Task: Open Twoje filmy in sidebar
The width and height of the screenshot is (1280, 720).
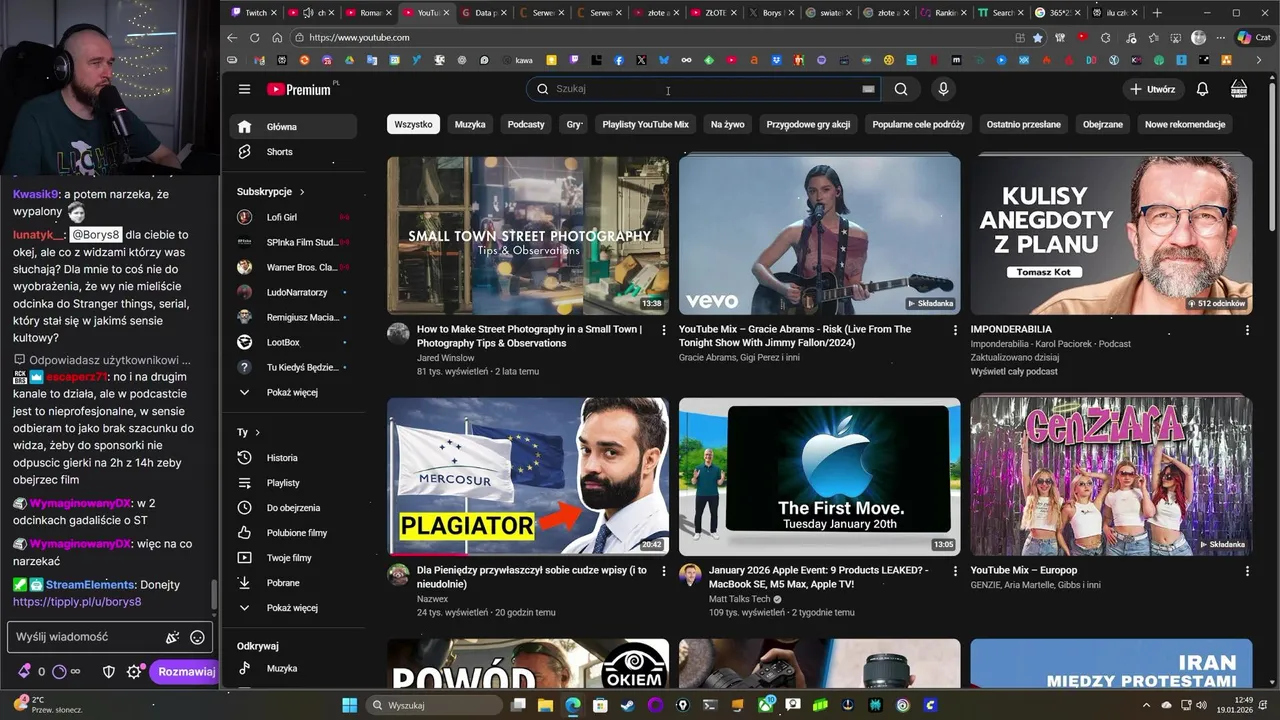Action: pos(294,558)
